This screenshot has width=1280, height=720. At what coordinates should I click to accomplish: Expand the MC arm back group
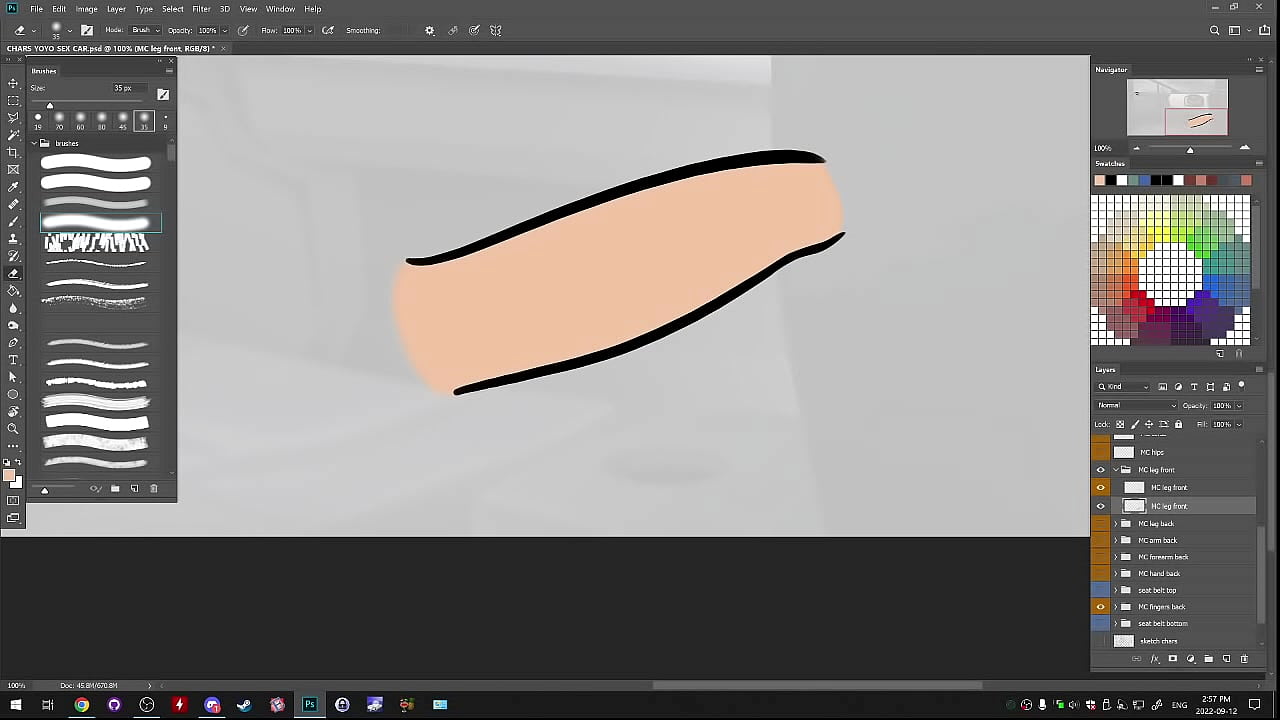coord(1116,540)
